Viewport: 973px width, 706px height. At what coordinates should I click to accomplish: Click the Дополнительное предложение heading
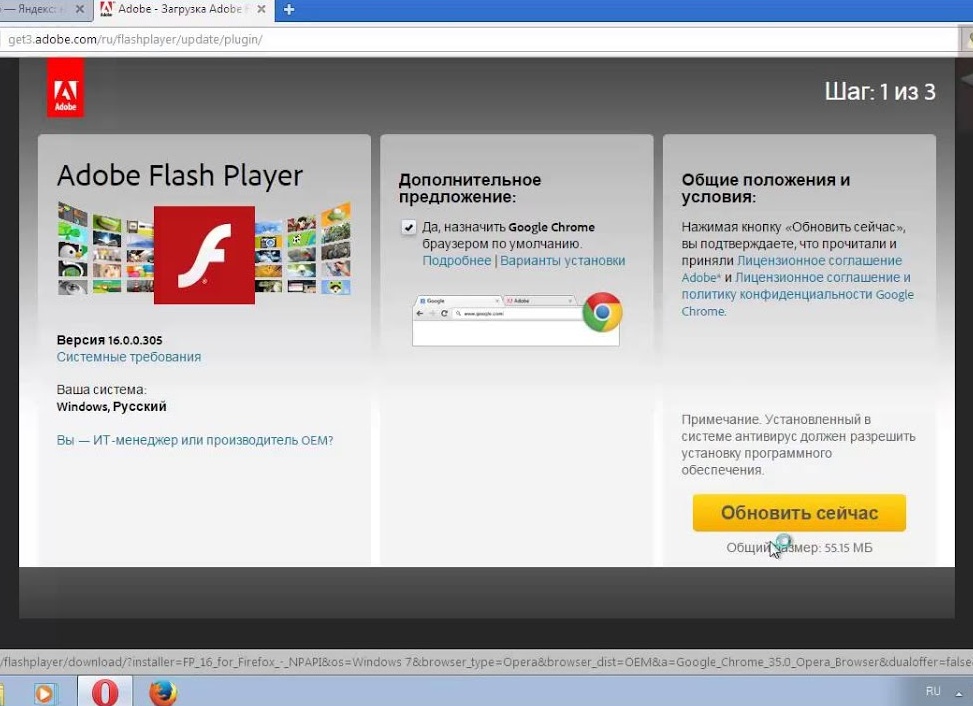pos(470,188)
